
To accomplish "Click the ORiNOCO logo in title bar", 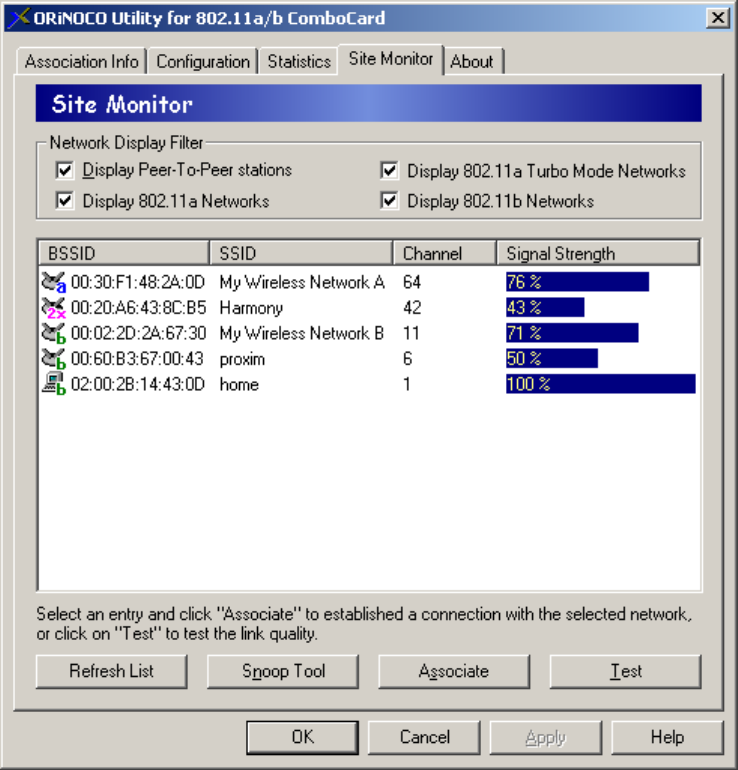I will 19,18.
